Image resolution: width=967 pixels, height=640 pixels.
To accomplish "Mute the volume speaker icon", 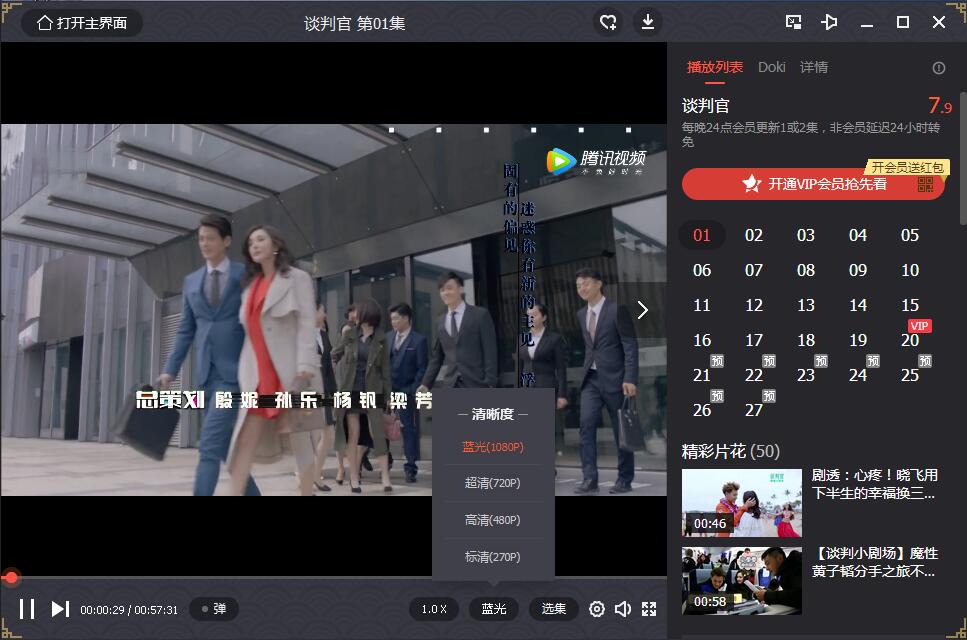I will (623, 609).
